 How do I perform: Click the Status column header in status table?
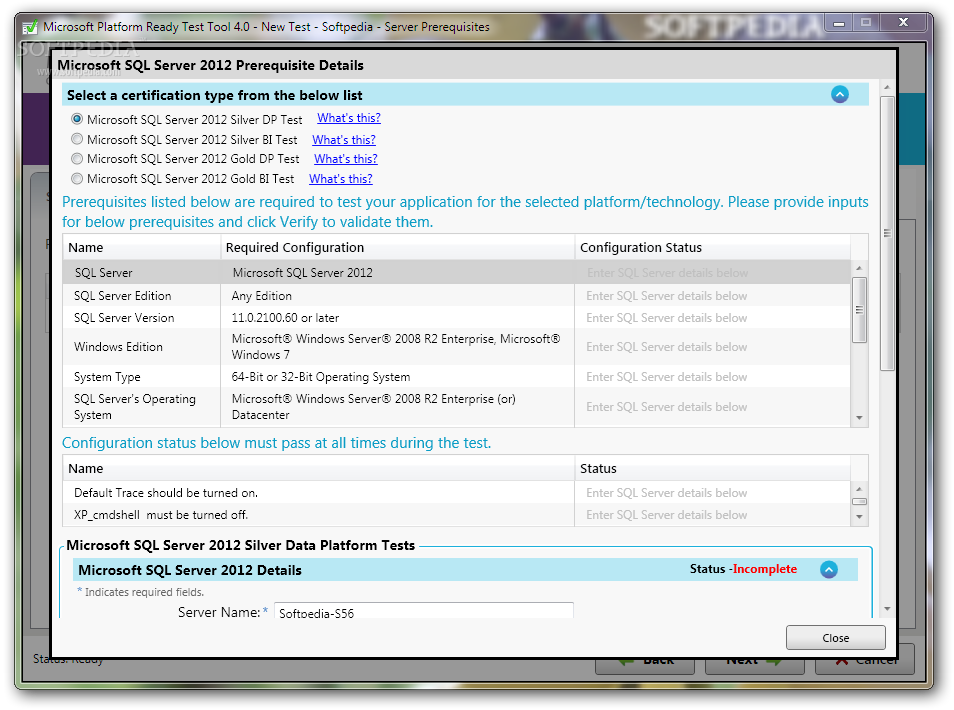coord(712,468)
